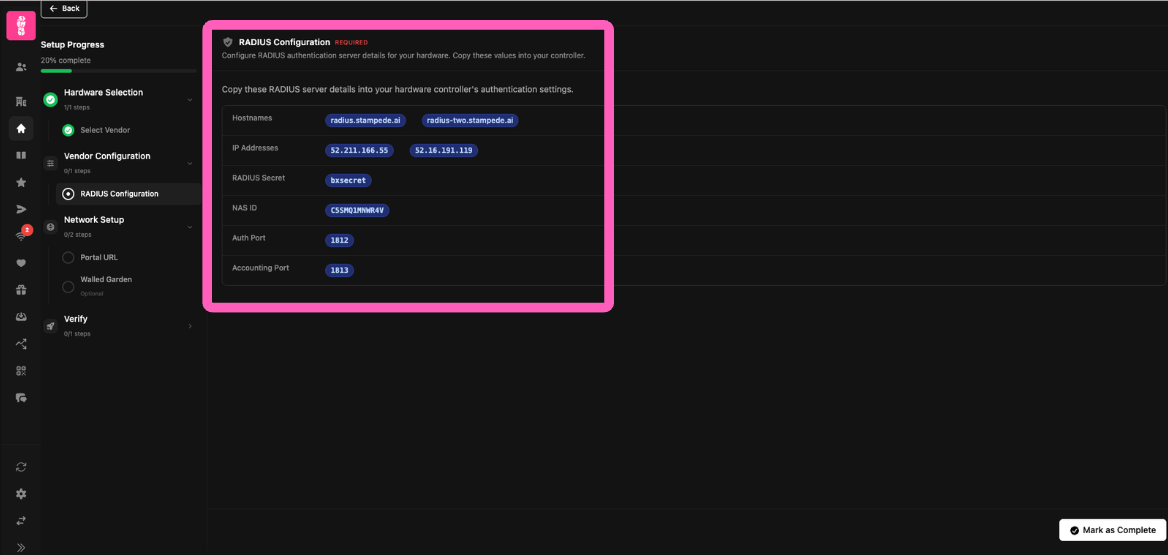Click the star icon in sidebar

(x=21, y=182)
